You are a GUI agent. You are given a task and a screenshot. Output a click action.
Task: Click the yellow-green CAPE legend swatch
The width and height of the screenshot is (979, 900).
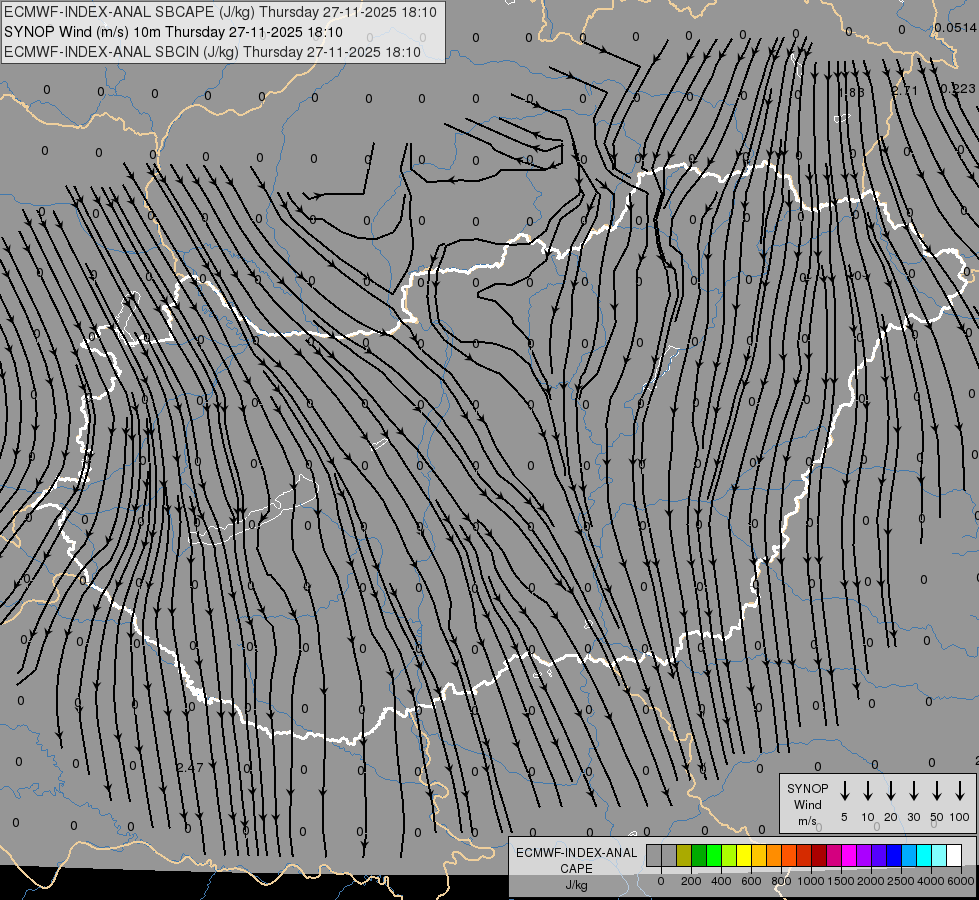[729, 855]
